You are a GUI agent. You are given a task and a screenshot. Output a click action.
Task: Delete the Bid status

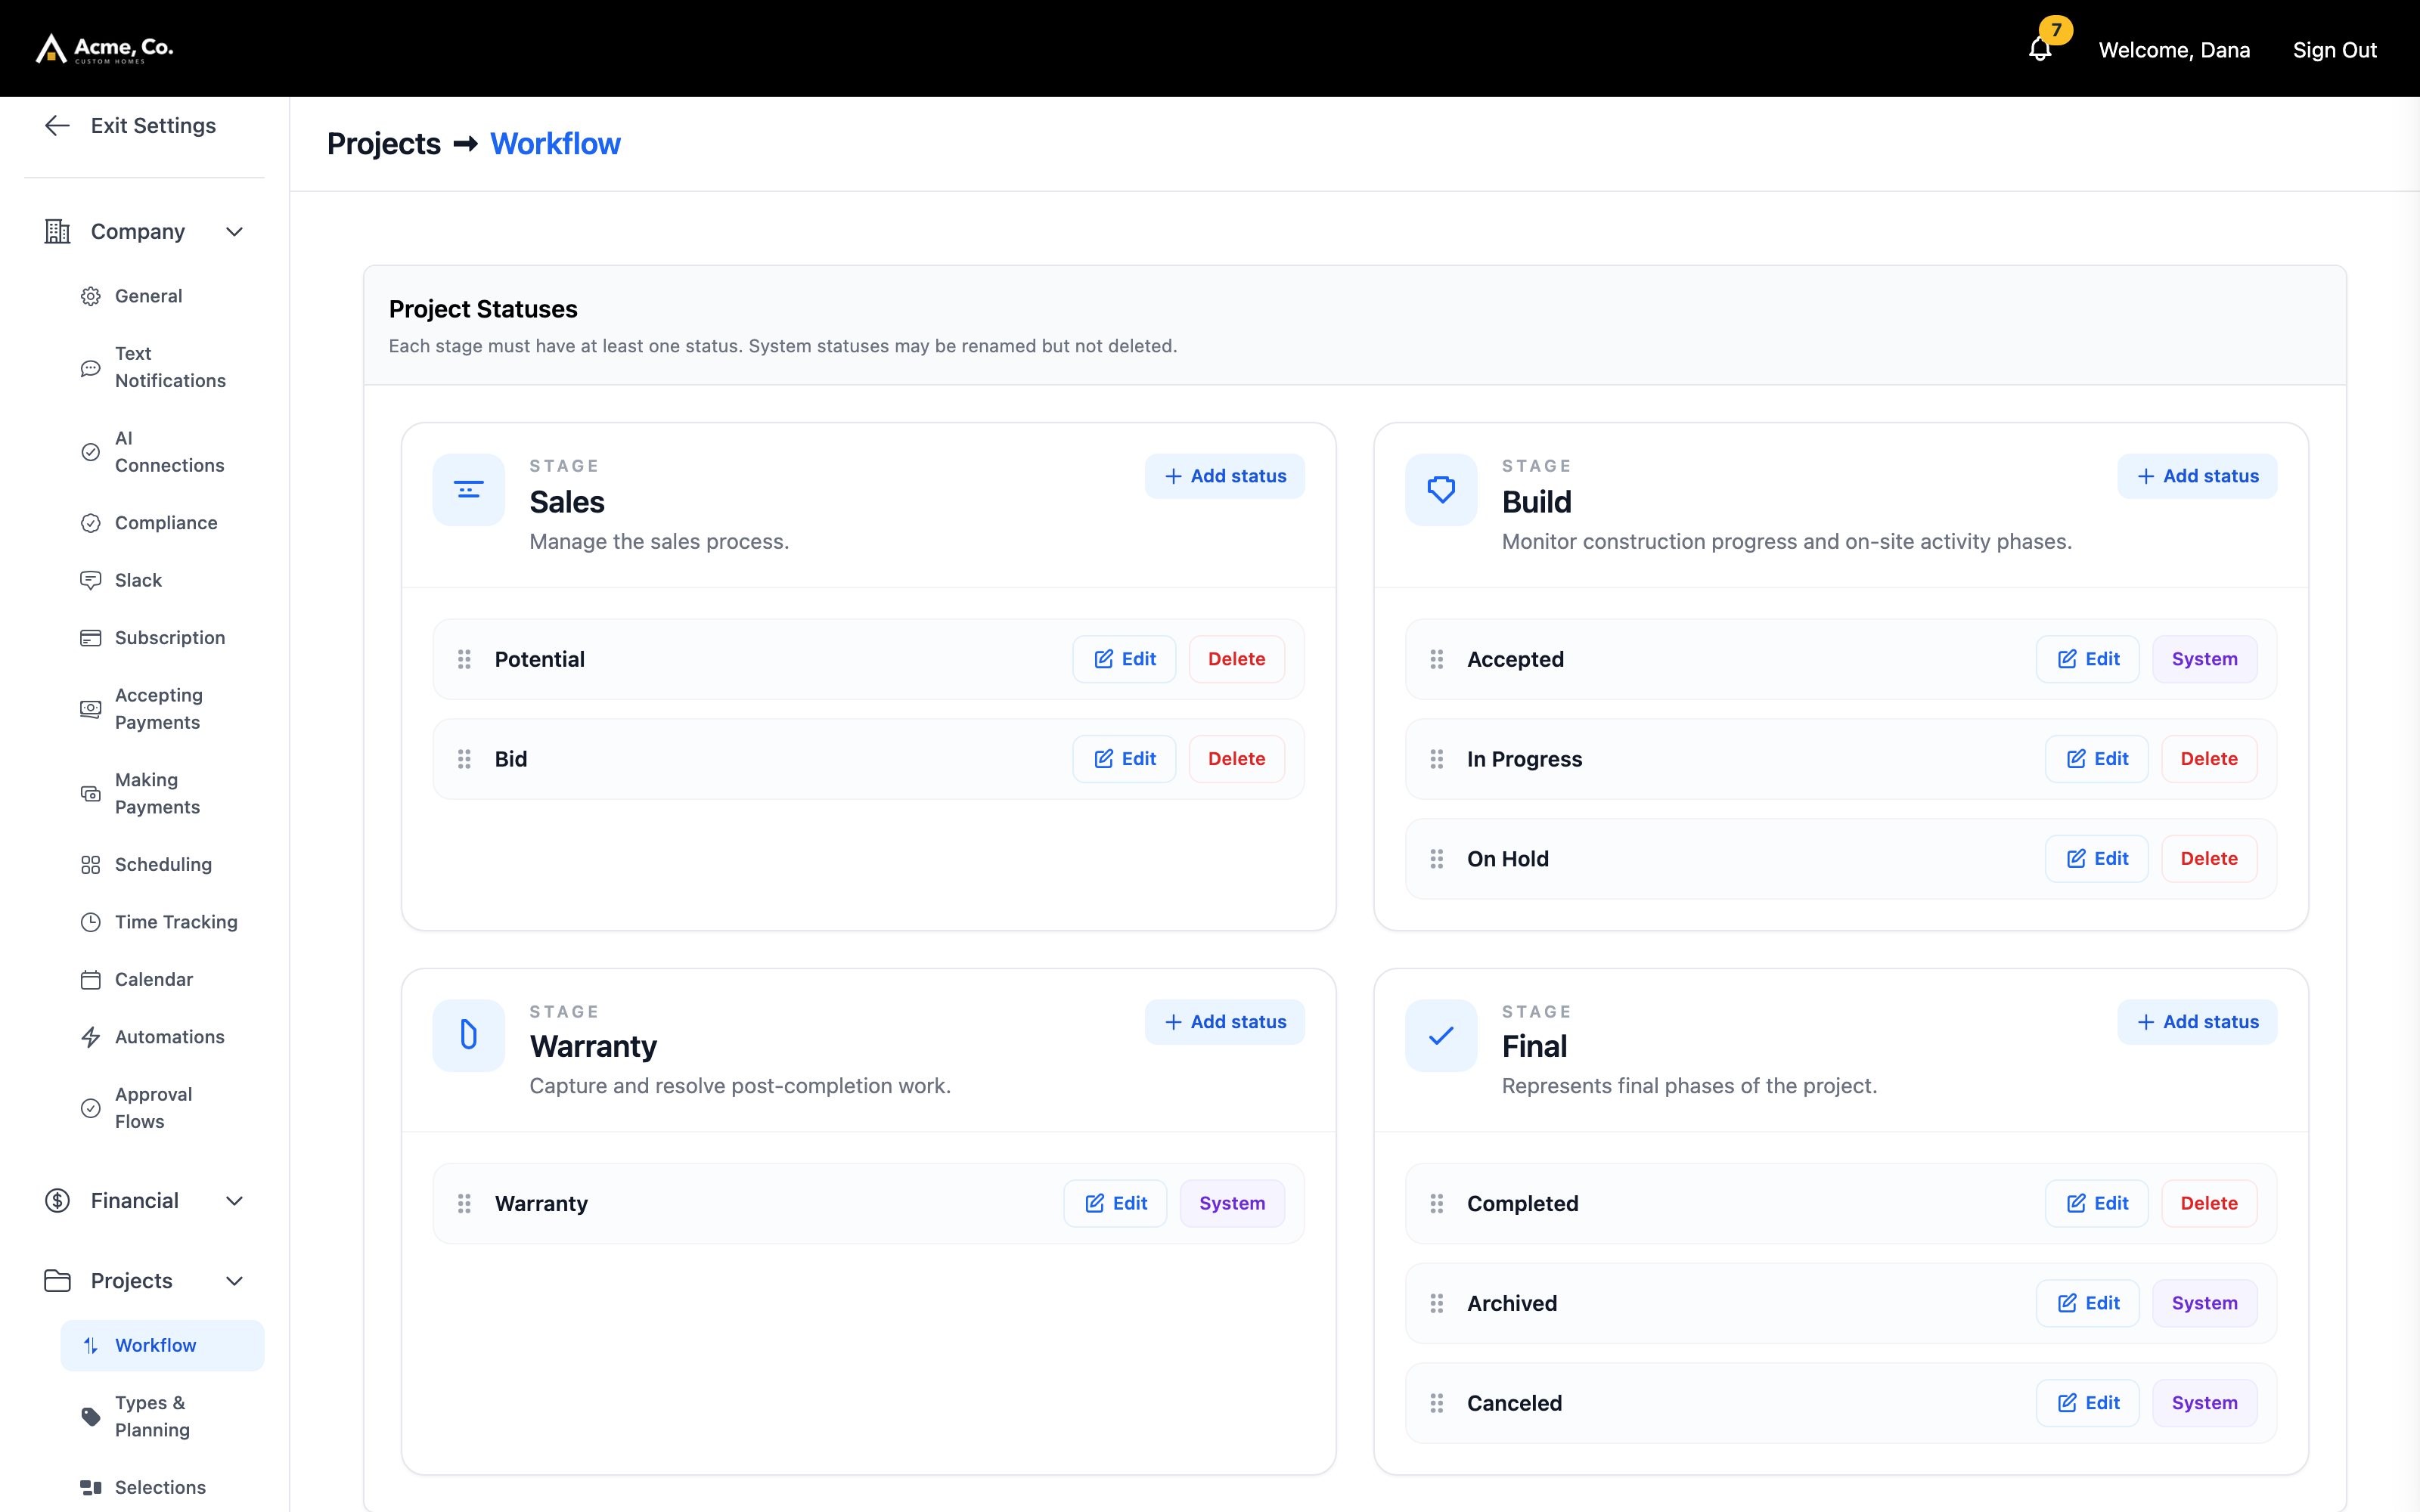(1236, 759)
